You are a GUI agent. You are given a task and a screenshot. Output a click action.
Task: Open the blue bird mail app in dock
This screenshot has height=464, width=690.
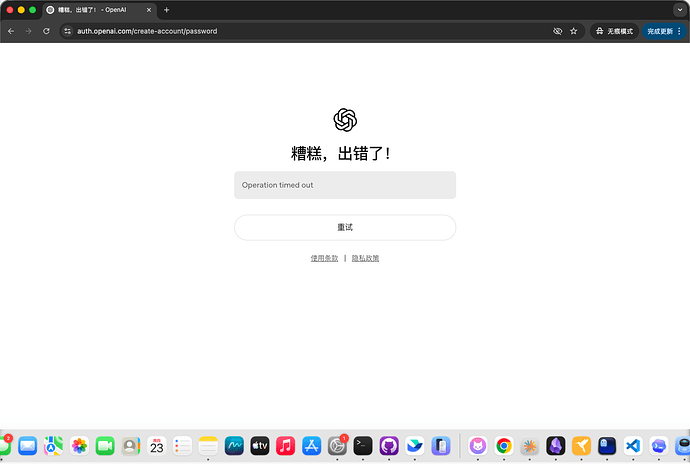415,446
